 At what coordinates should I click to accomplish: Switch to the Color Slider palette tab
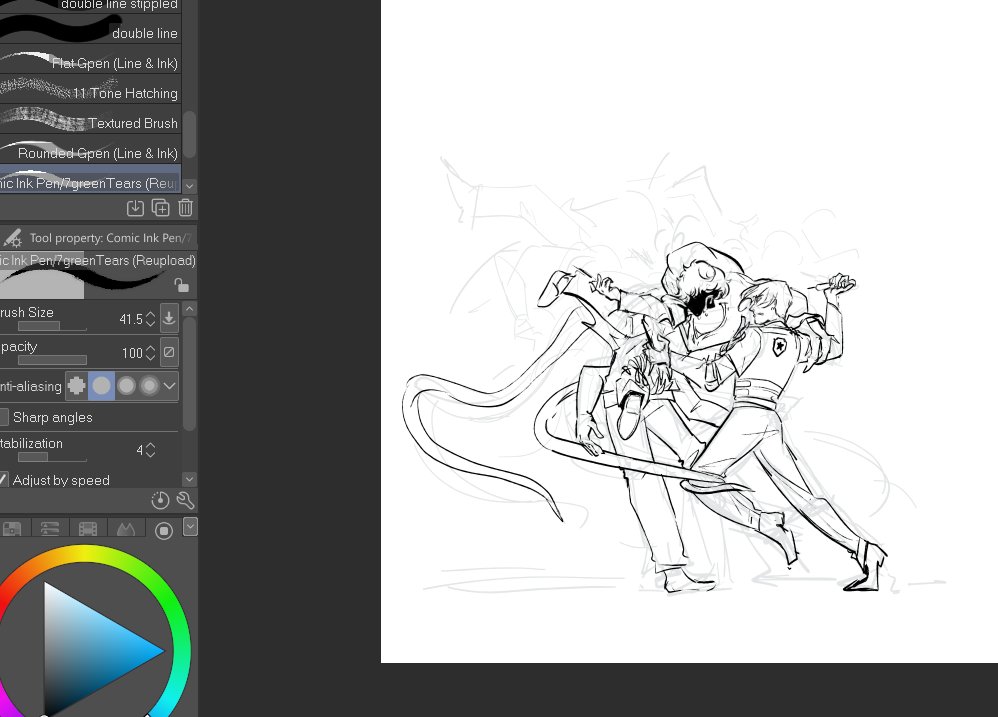(50, 529)
